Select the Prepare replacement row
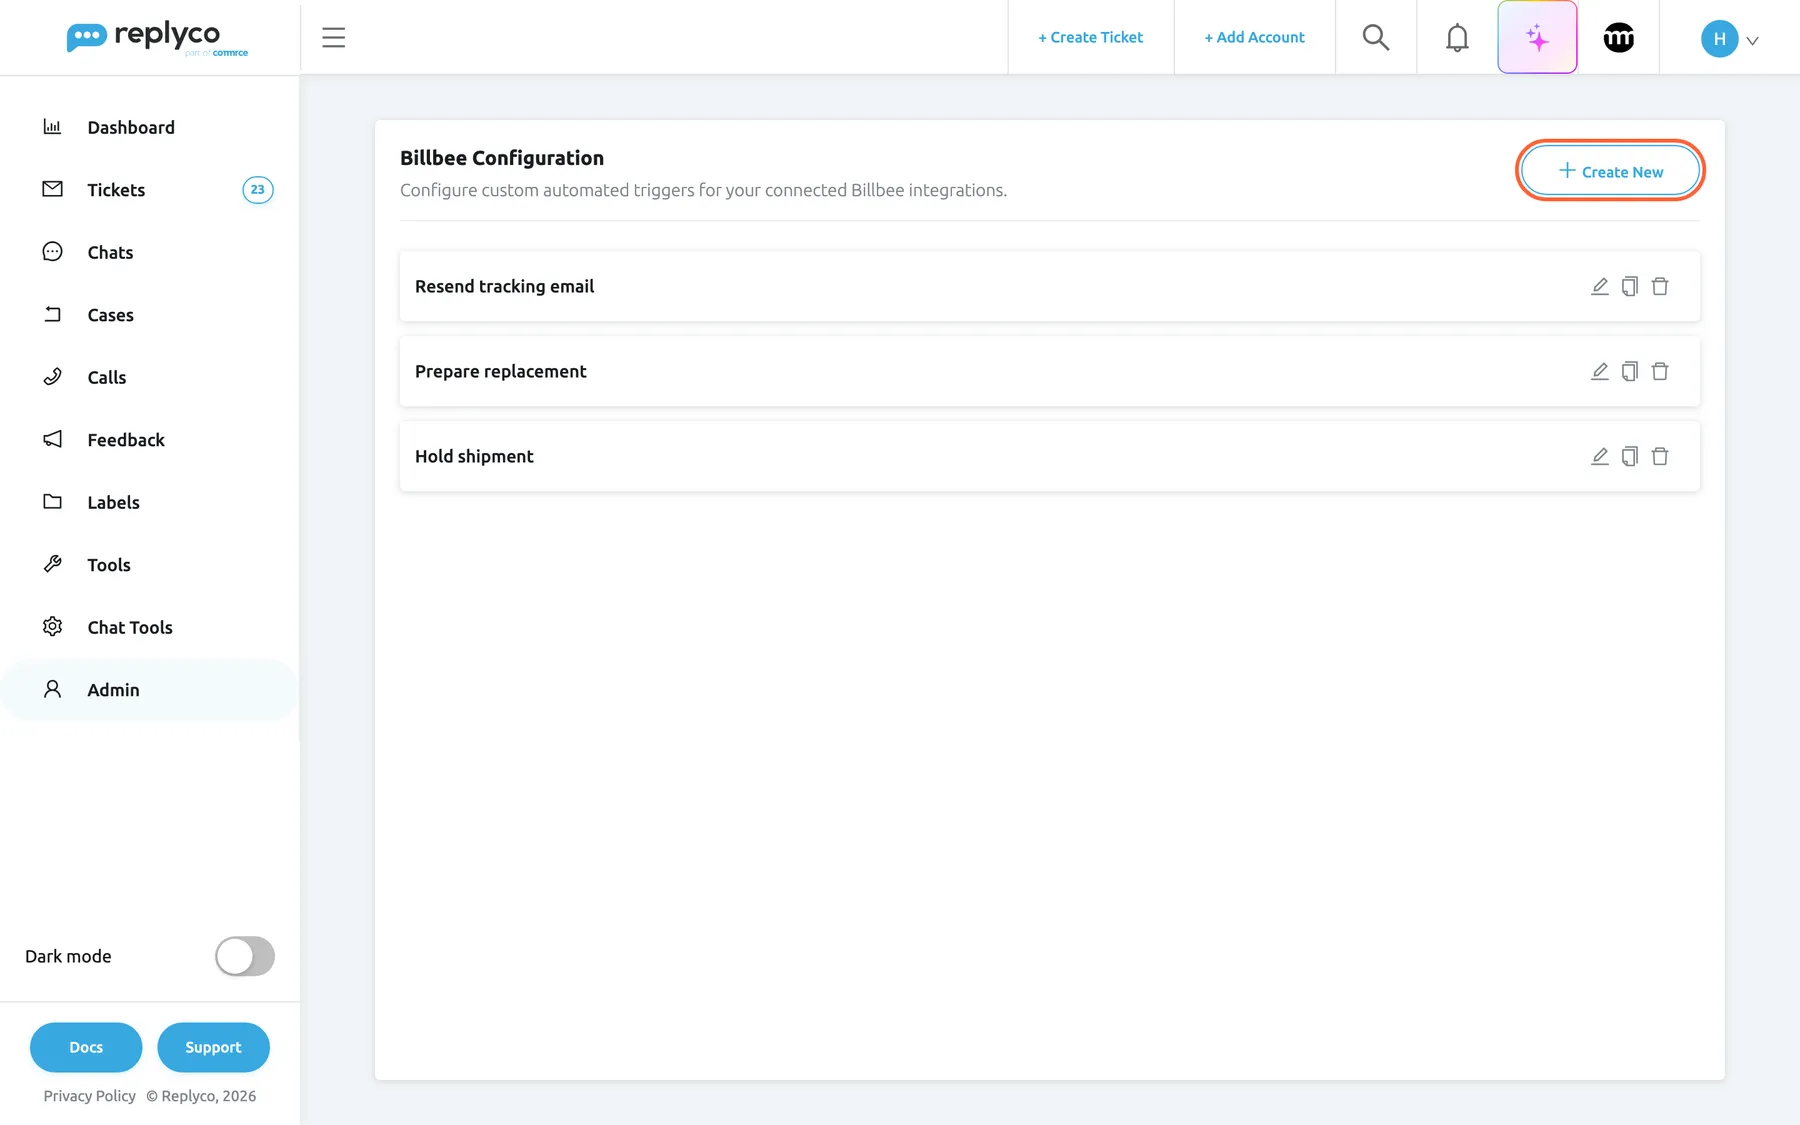1800x1125 pixels. (x=1050, y=371)
